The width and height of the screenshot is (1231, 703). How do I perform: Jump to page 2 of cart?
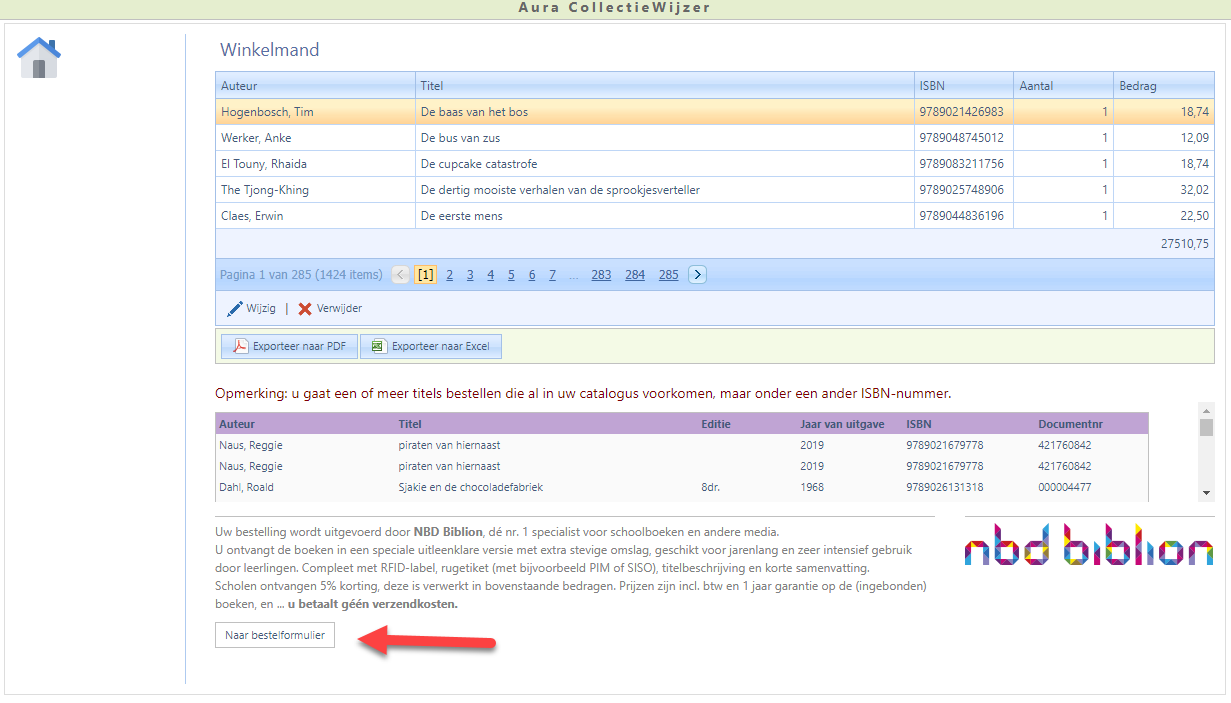(450, 275)
